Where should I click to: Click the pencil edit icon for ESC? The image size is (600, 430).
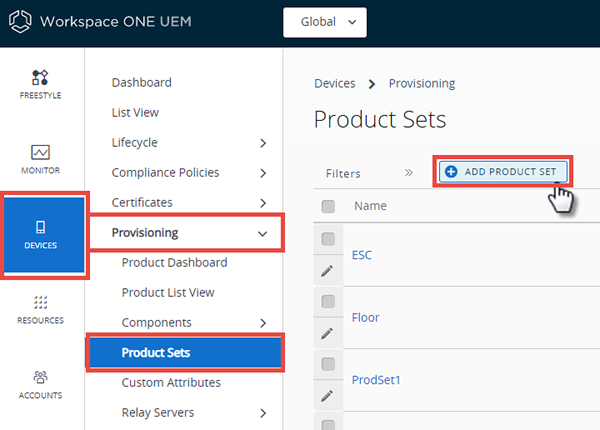coord(327,271)
